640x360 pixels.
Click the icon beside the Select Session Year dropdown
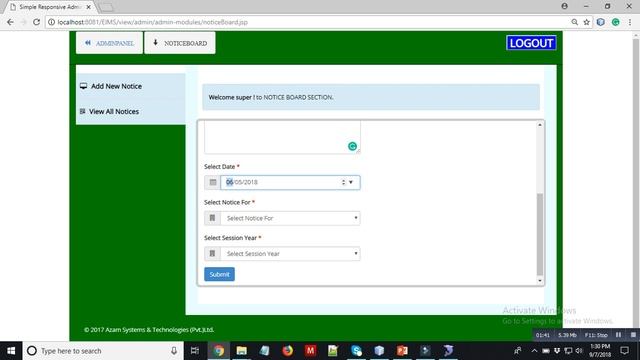pyautogui.click(x=212, y=254)
